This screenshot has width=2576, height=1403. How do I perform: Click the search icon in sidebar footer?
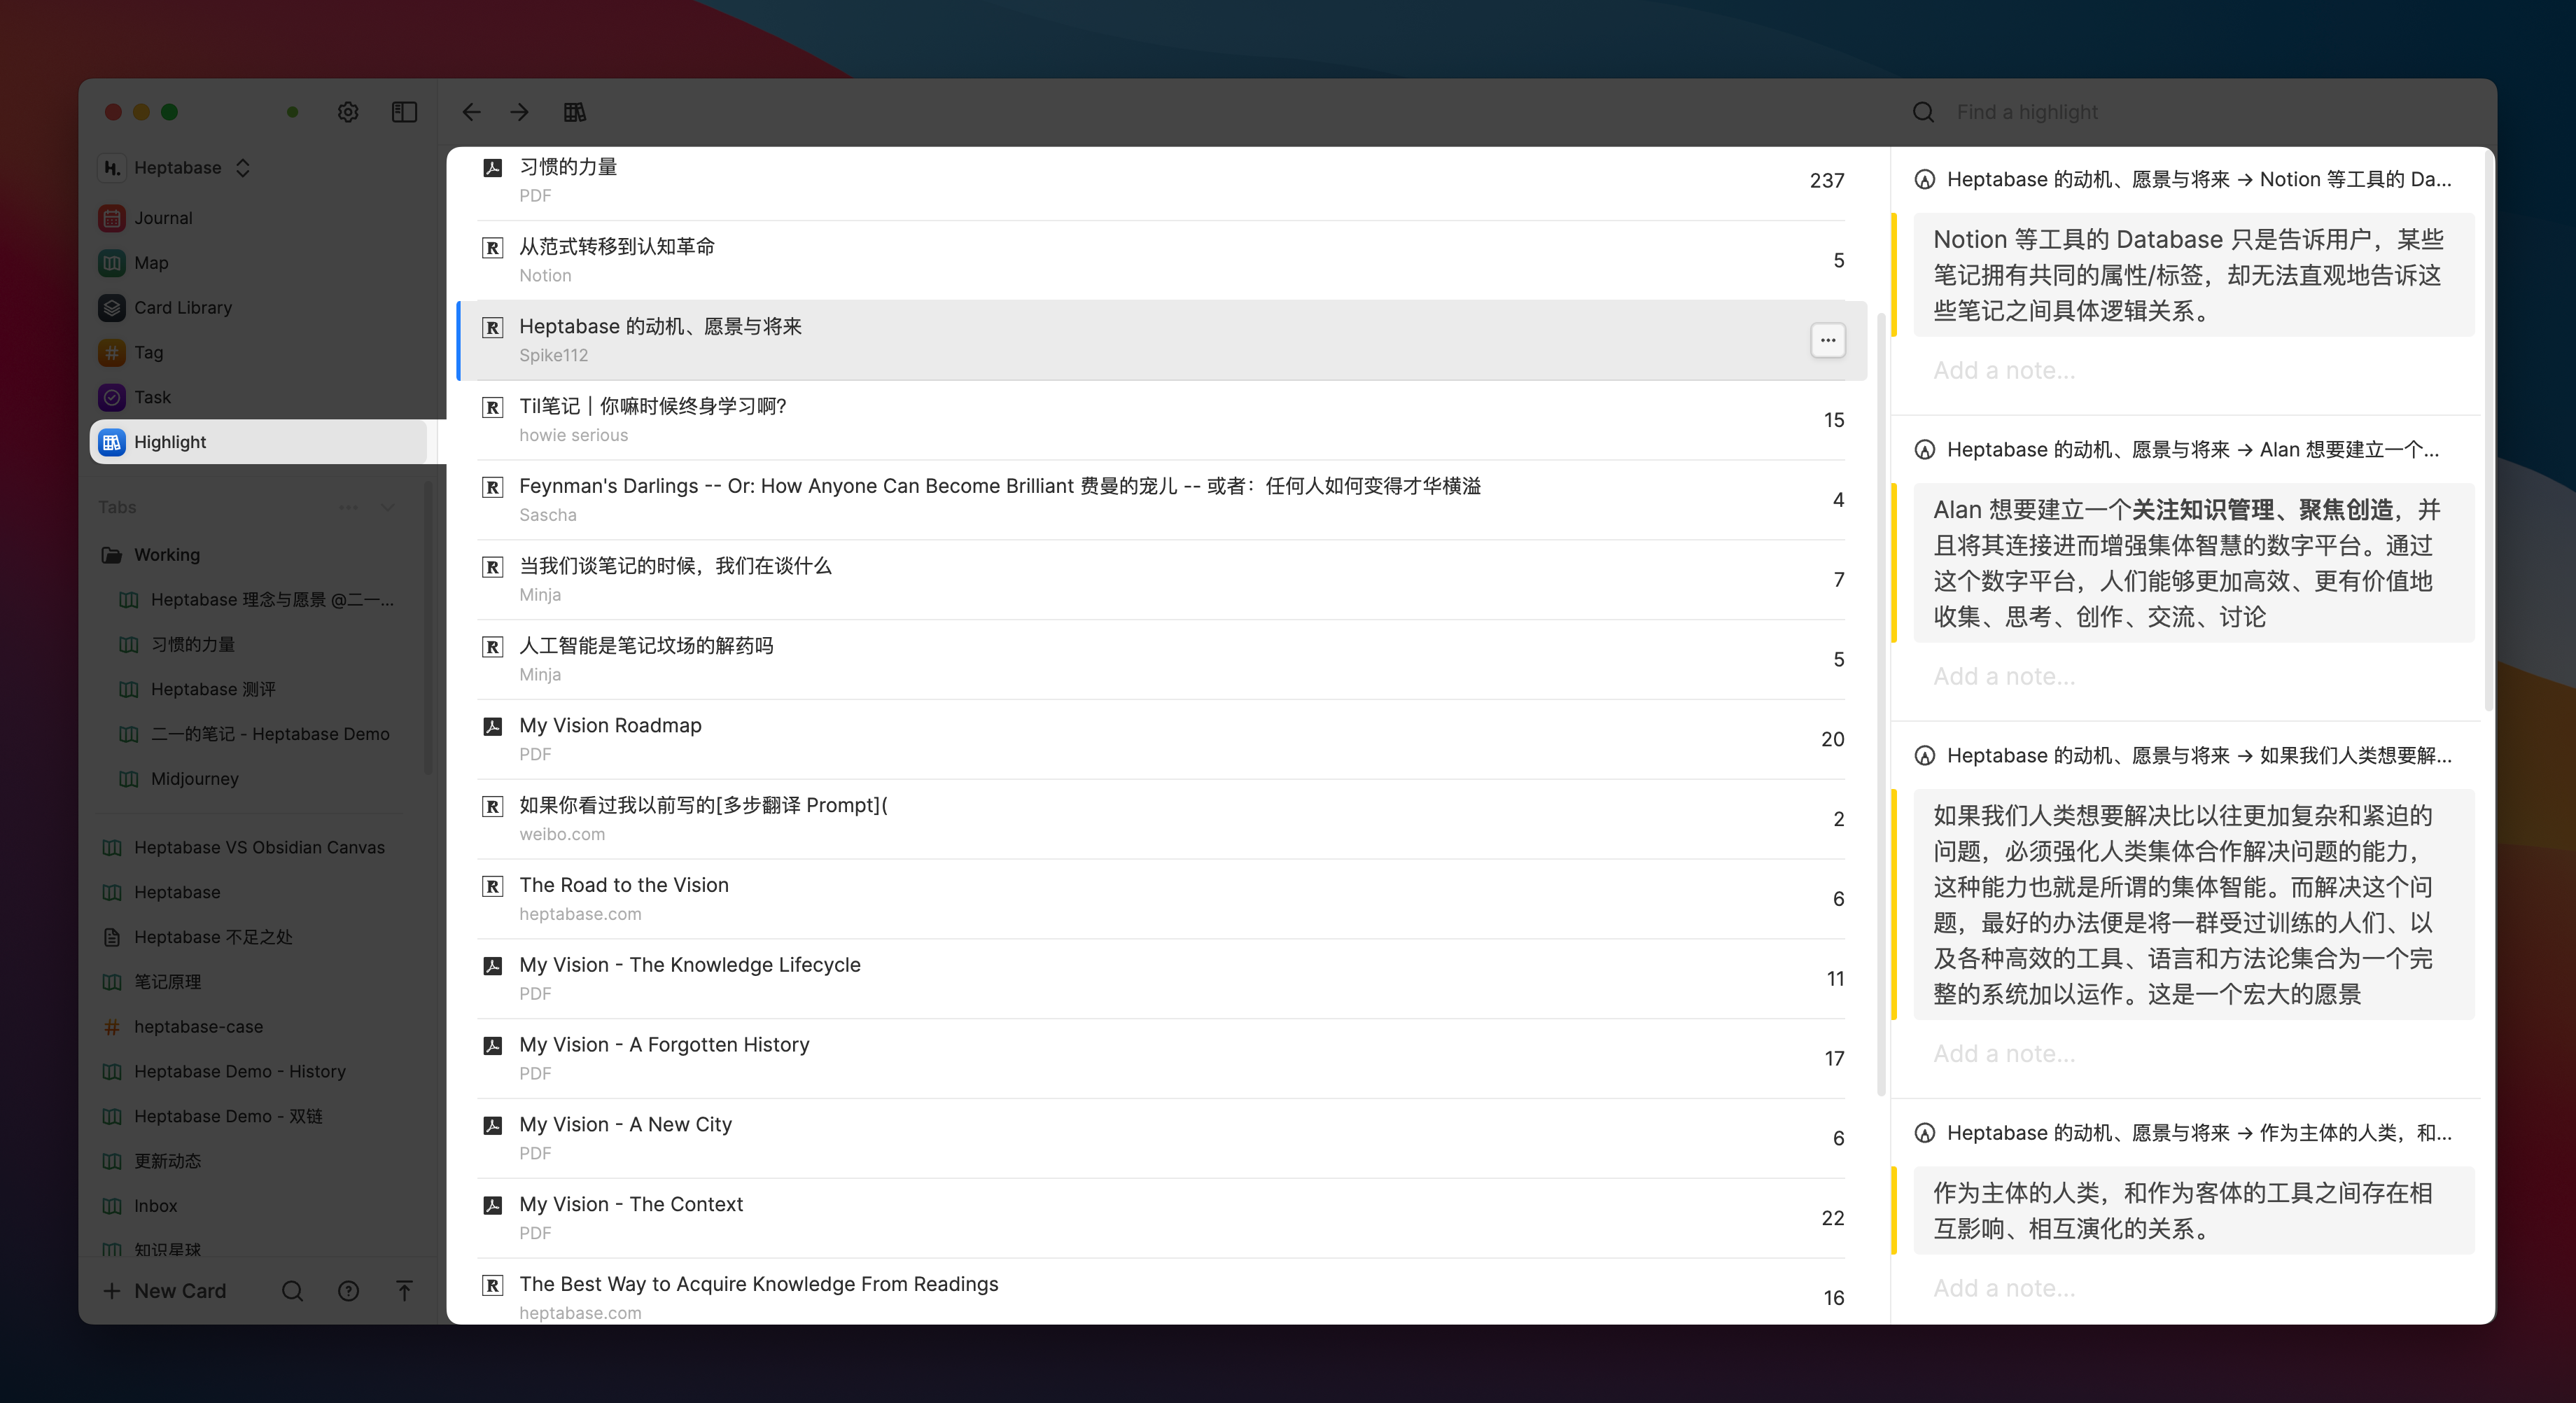[x=292, y=1290]
